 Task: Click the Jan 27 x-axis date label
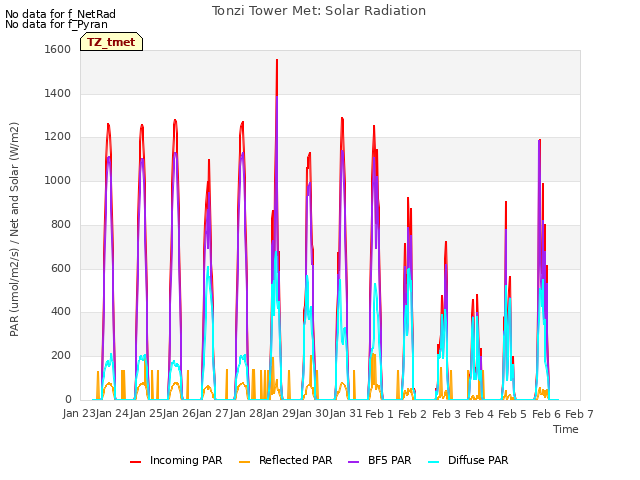coord(213,414)
